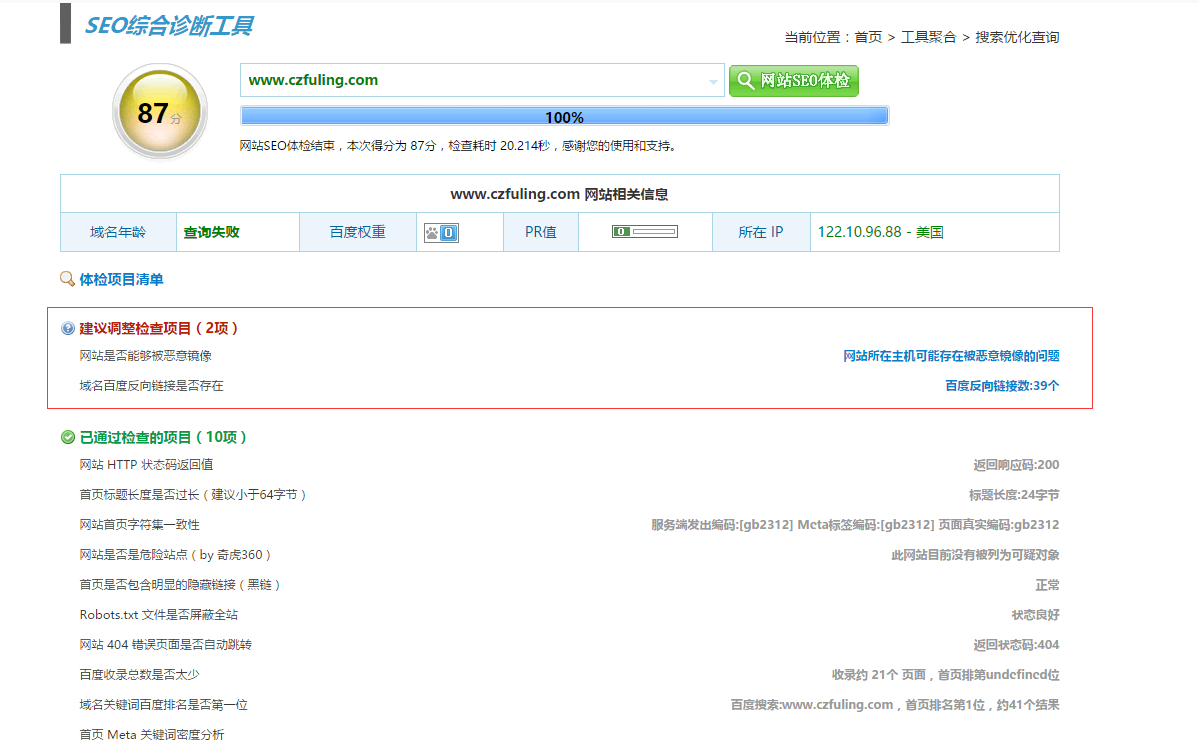Click the Baidu weight paw icon
Viewport: 1199px width, 746px height.
441,232
